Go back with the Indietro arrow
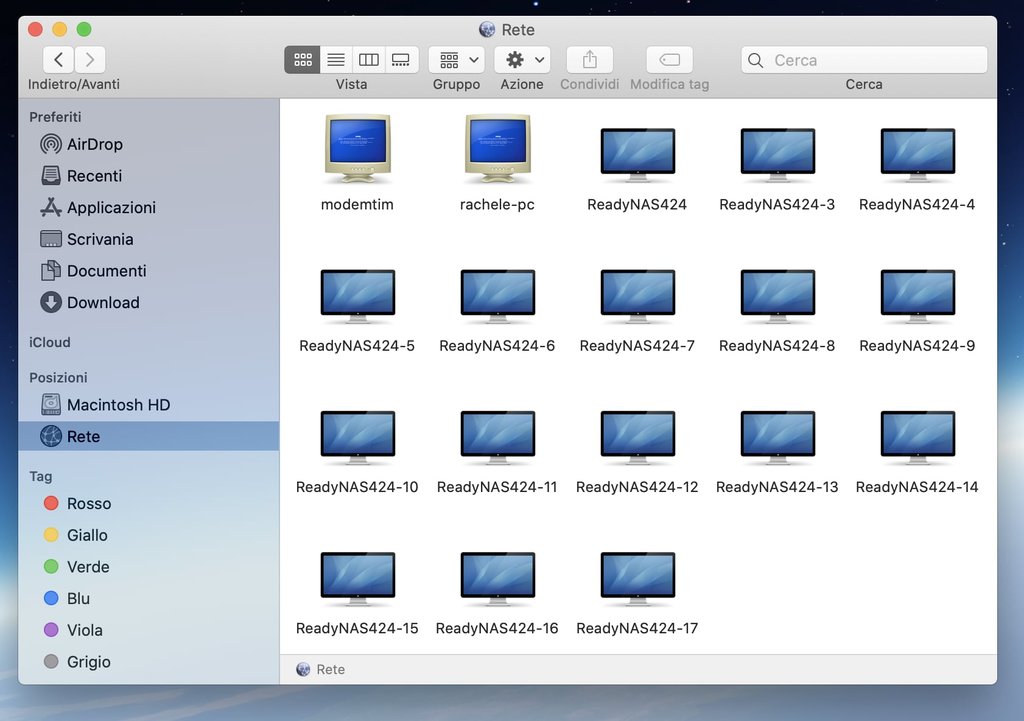 tap(59, 60)
